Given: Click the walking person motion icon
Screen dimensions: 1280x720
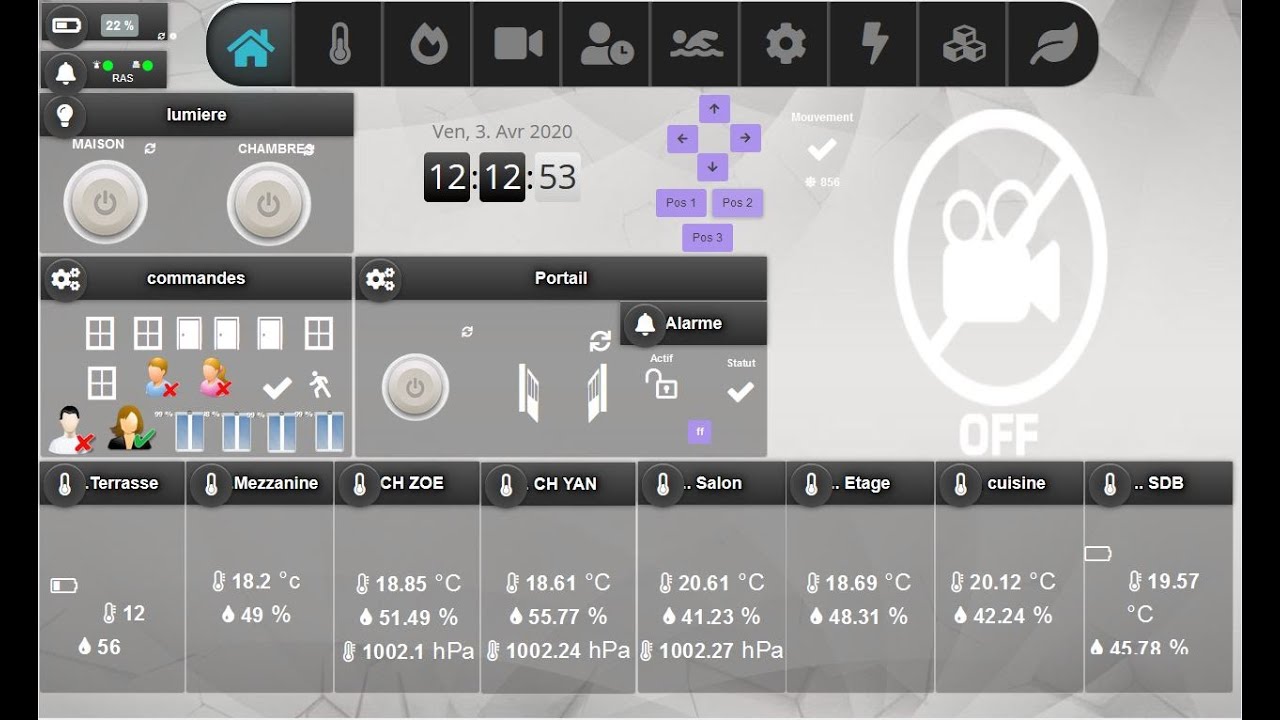Looking at the screenshot, I should tap(320, 384).
